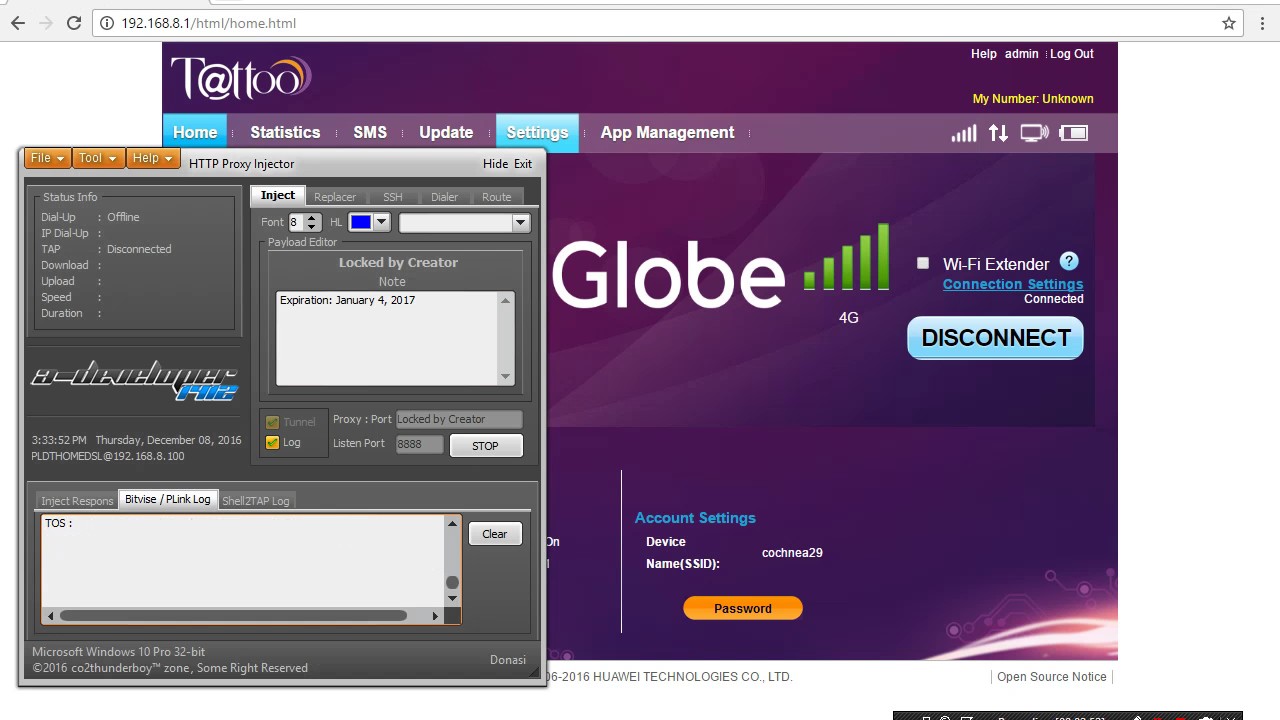Open the Connection Settings link

[x=1013, y=284]
